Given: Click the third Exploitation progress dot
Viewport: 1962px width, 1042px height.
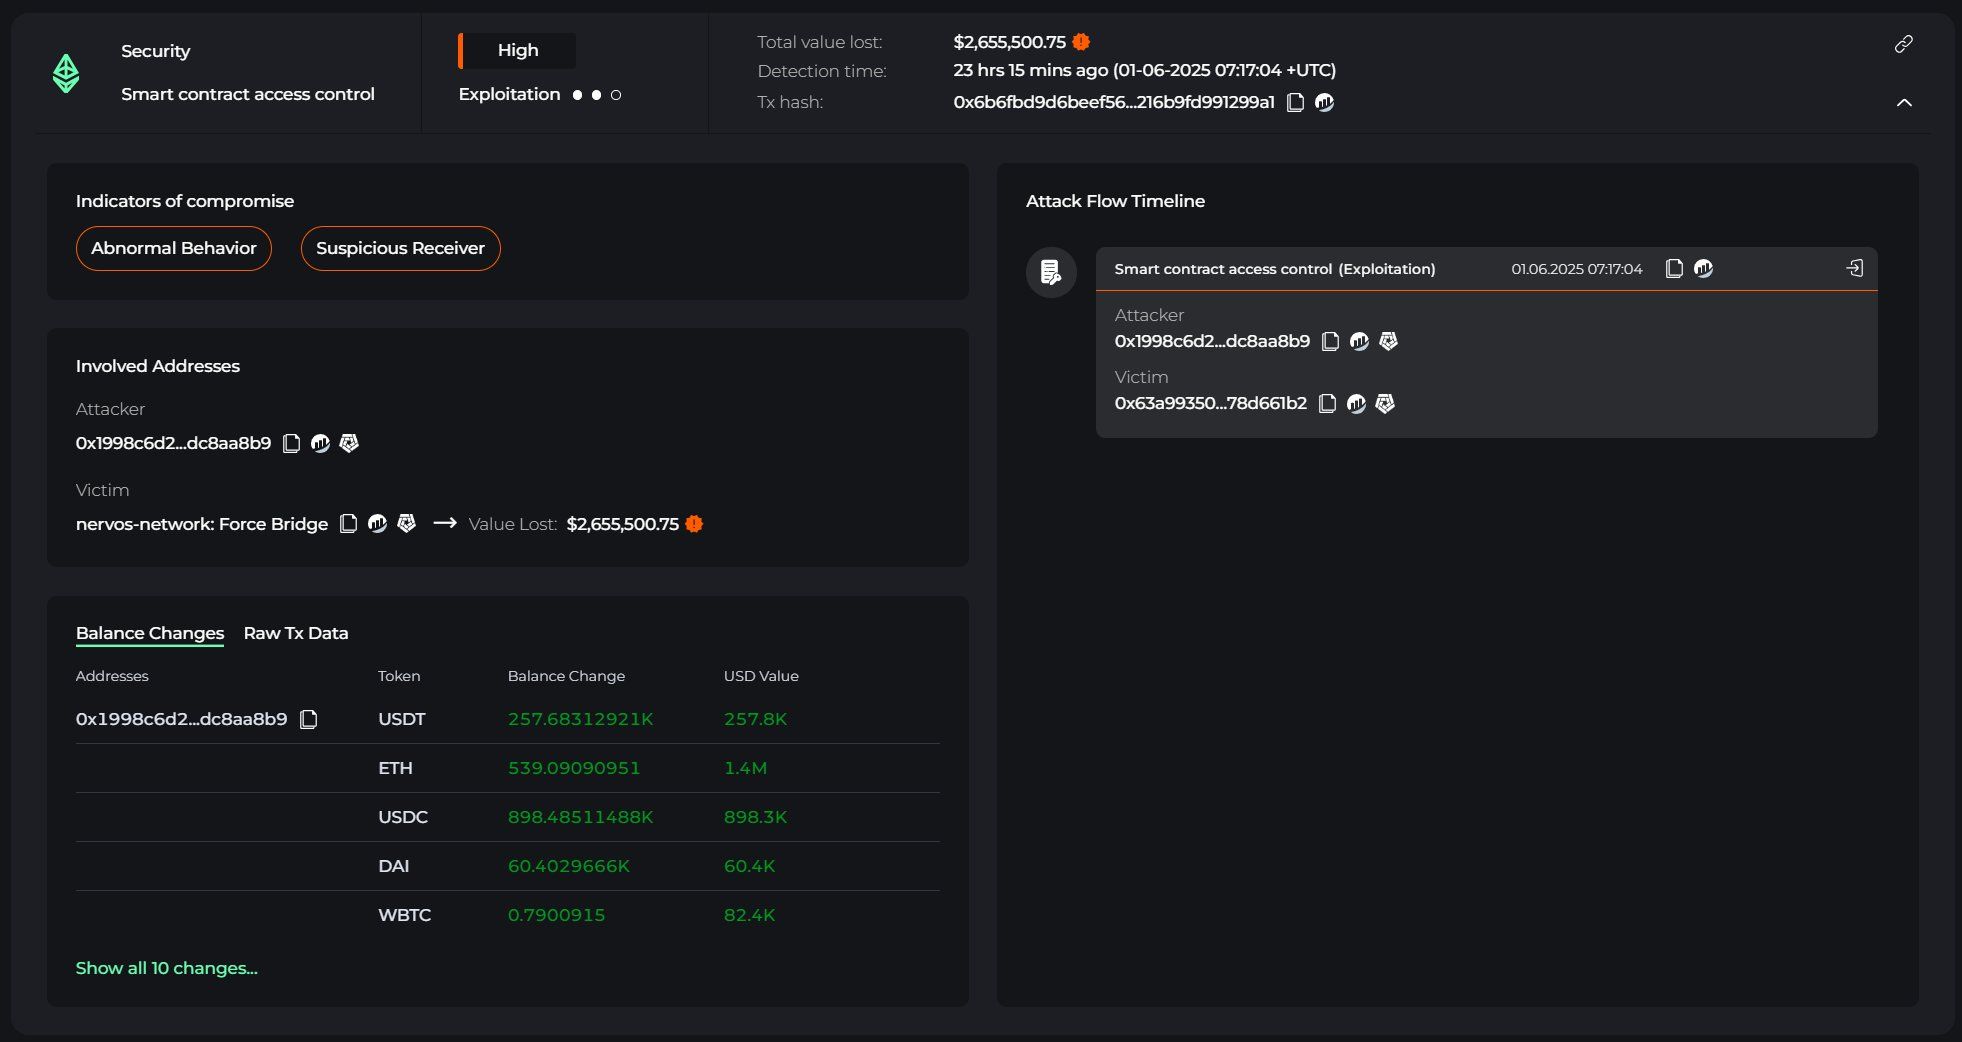Looking at the screenshot, I should (616, 95).
